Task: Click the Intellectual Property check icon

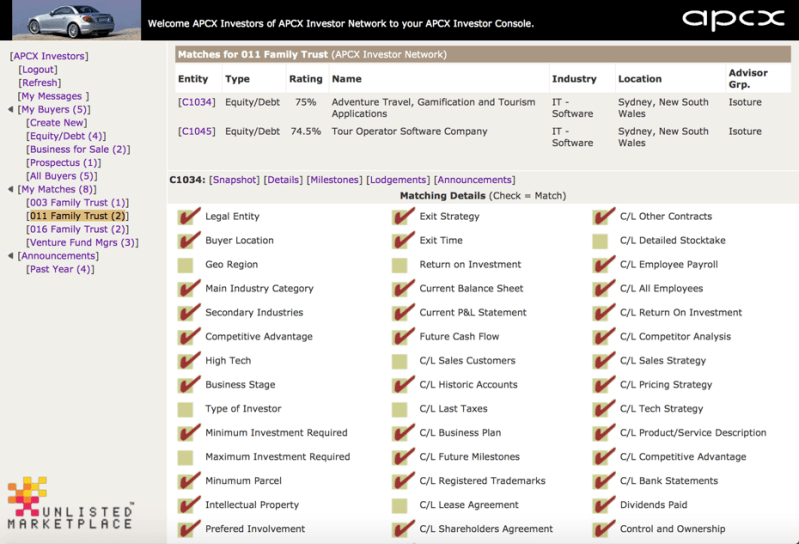Action: click(189, 505)
